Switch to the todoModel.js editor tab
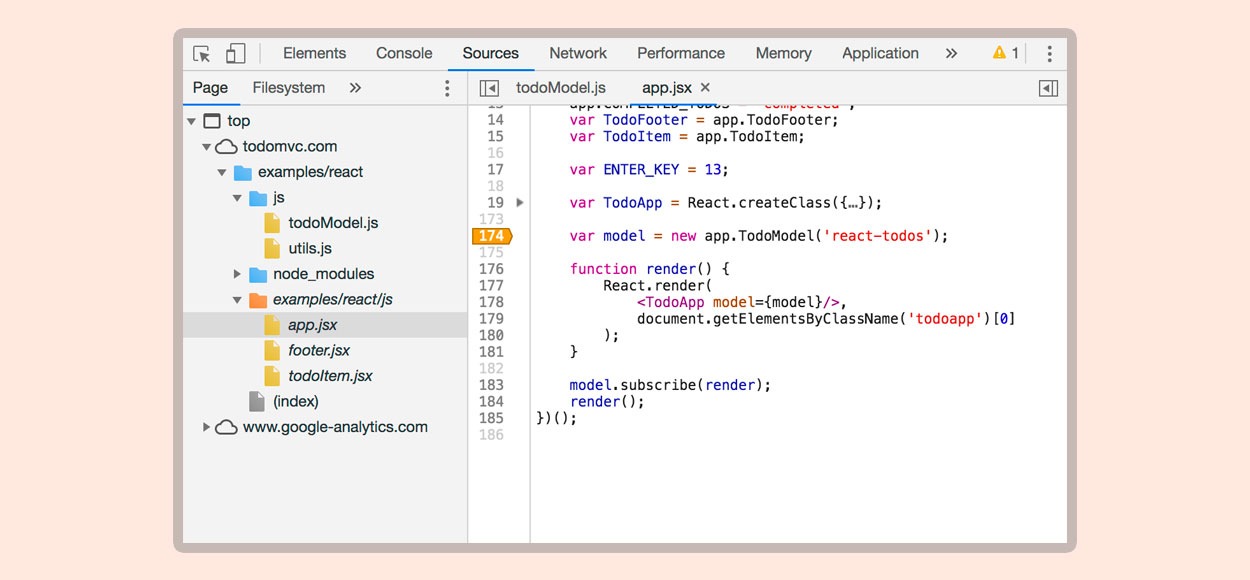Viewport: 1250px width, 580px height. click(561, 88)
